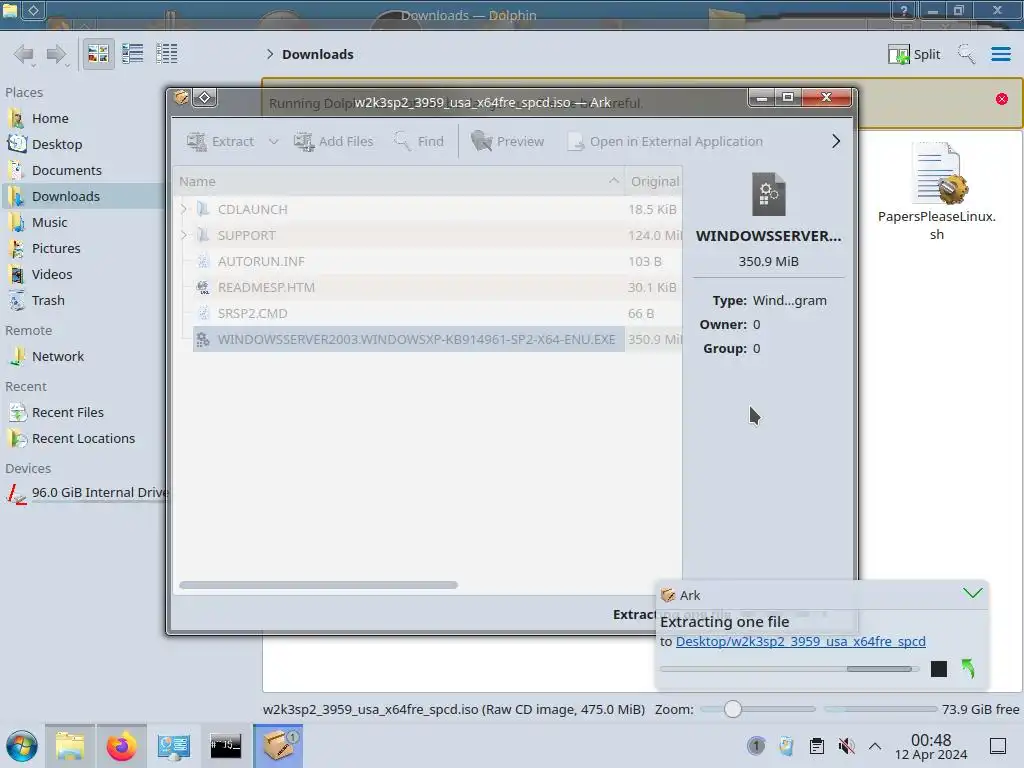
Task: Toggle muted volume tray icon
Action: (846, 746)
